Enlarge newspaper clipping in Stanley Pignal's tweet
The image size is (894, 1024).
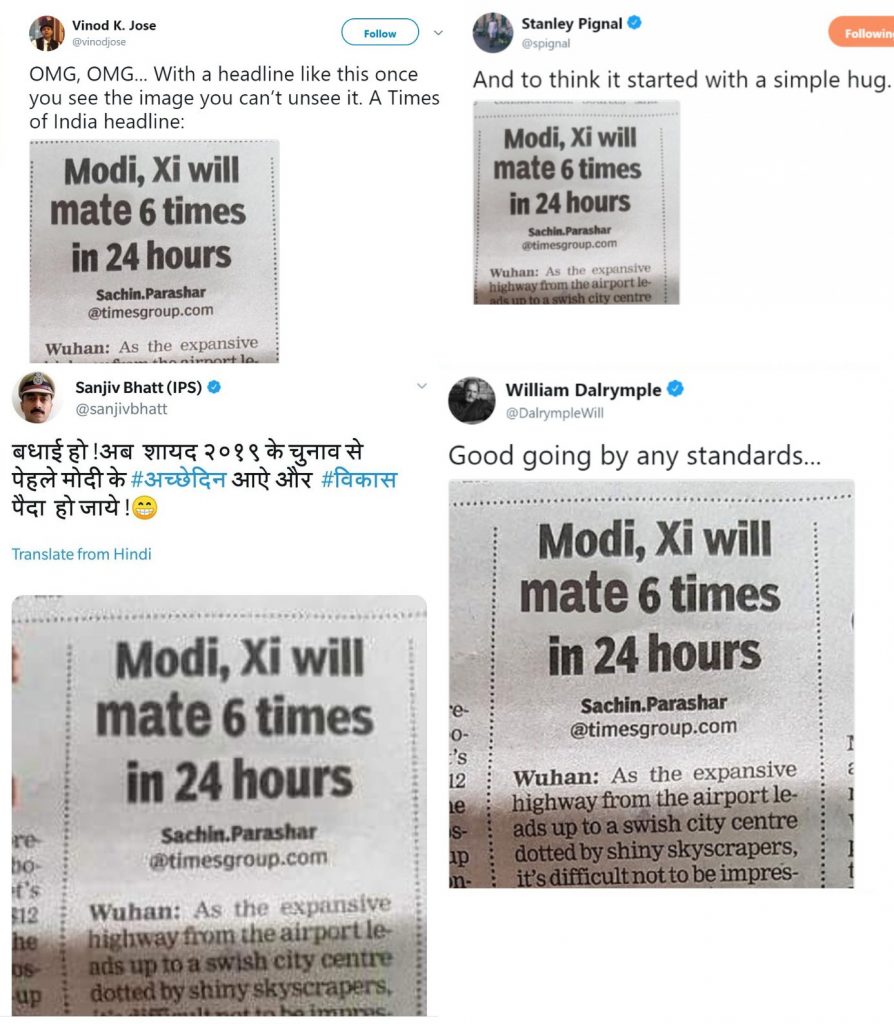[x=577, y=202]
